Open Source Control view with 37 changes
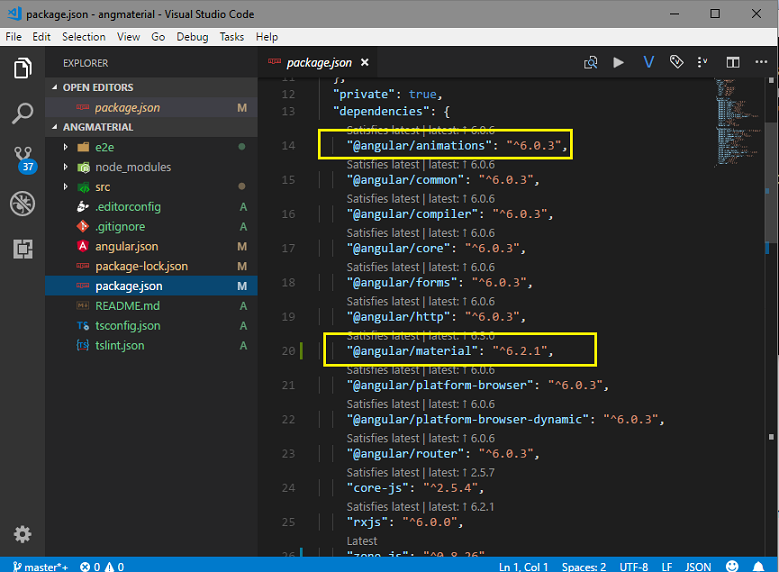 (23, 159)
